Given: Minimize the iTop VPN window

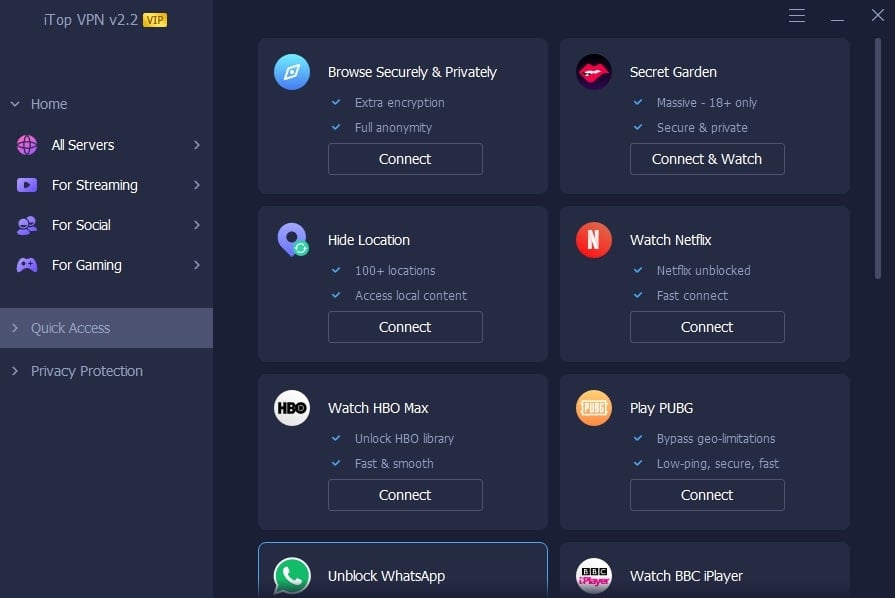Looking at the screenshot, I should coord(837,20).
